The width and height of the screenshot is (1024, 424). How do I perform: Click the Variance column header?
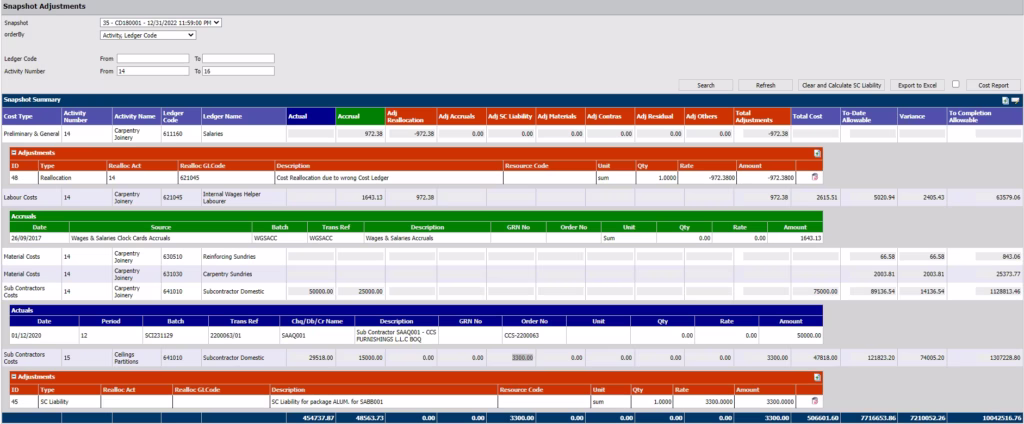coord(921,116)
